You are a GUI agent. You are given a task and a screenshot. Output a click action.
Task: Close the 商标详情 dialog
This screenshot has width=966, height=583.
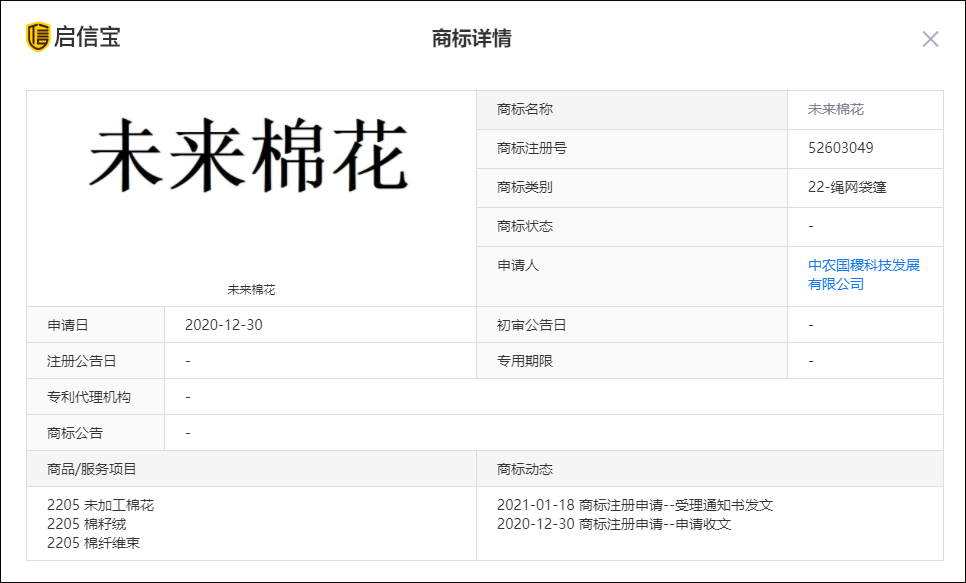click(x=931, y=39)
